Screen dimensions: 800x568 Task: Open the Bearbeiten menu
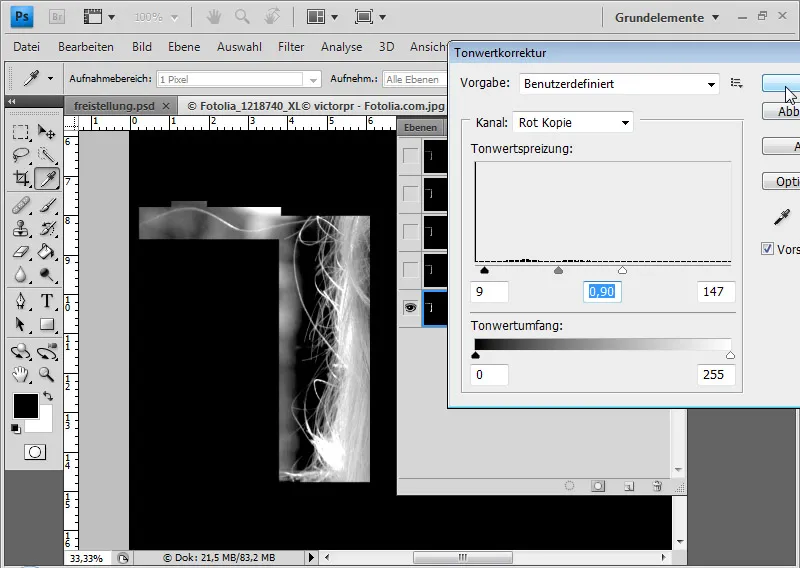pos(86,47)
